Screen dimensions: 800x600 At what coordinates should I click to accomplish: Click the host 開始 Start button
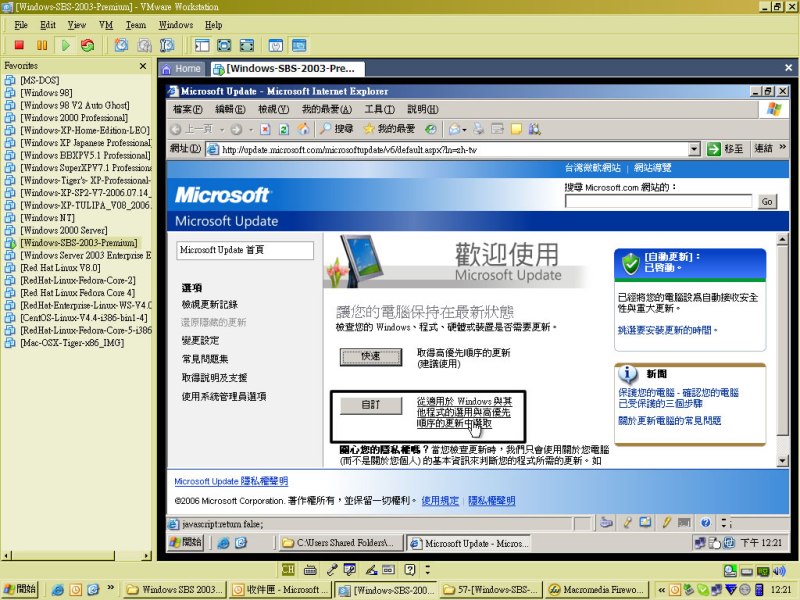20,589
